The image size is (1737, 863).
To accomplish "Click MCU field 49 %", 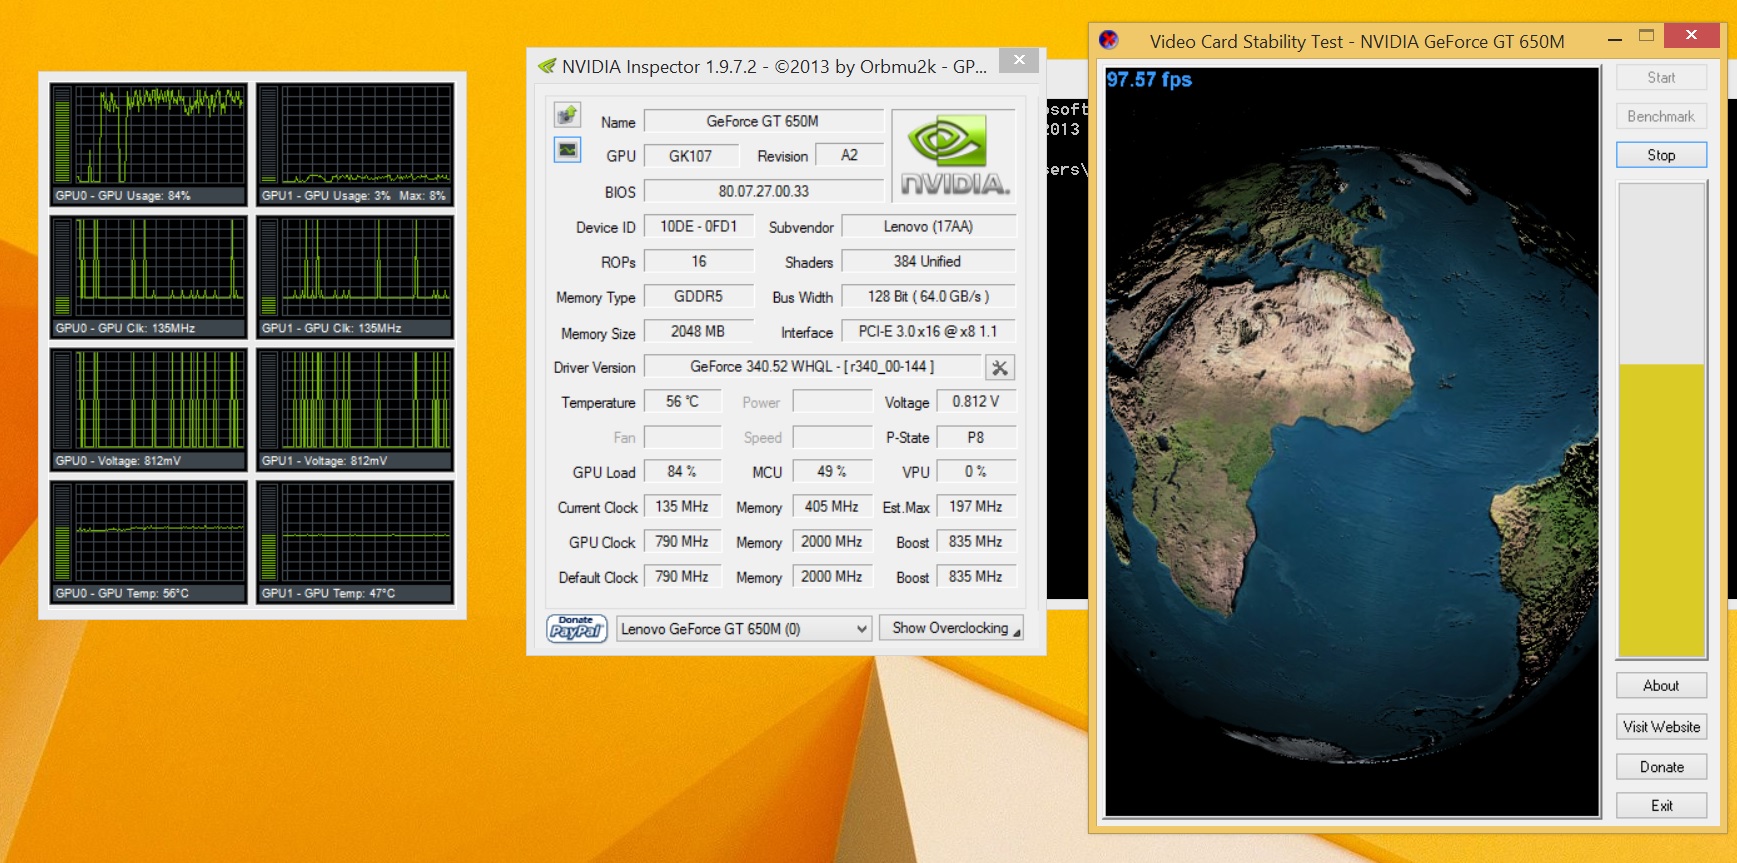I will (x=832, y=472).
